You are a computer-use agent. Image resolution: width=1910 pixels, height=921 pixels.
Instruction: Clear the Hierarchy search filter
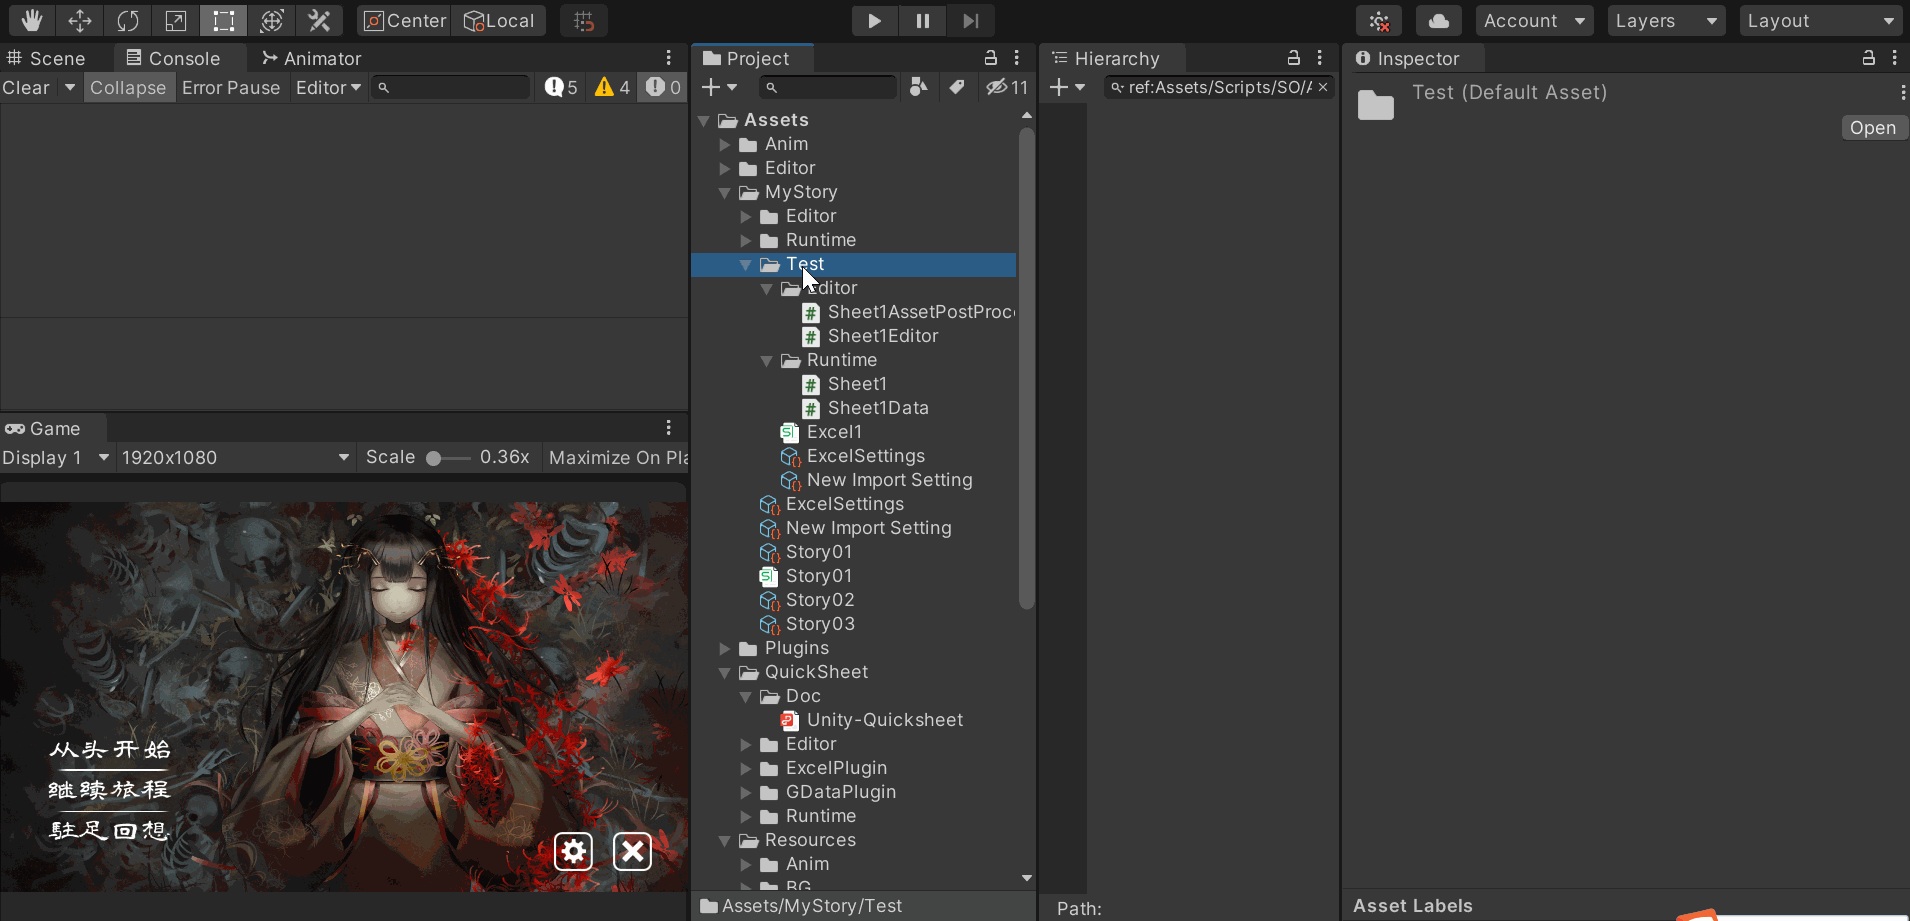[x=1323, y=88]
